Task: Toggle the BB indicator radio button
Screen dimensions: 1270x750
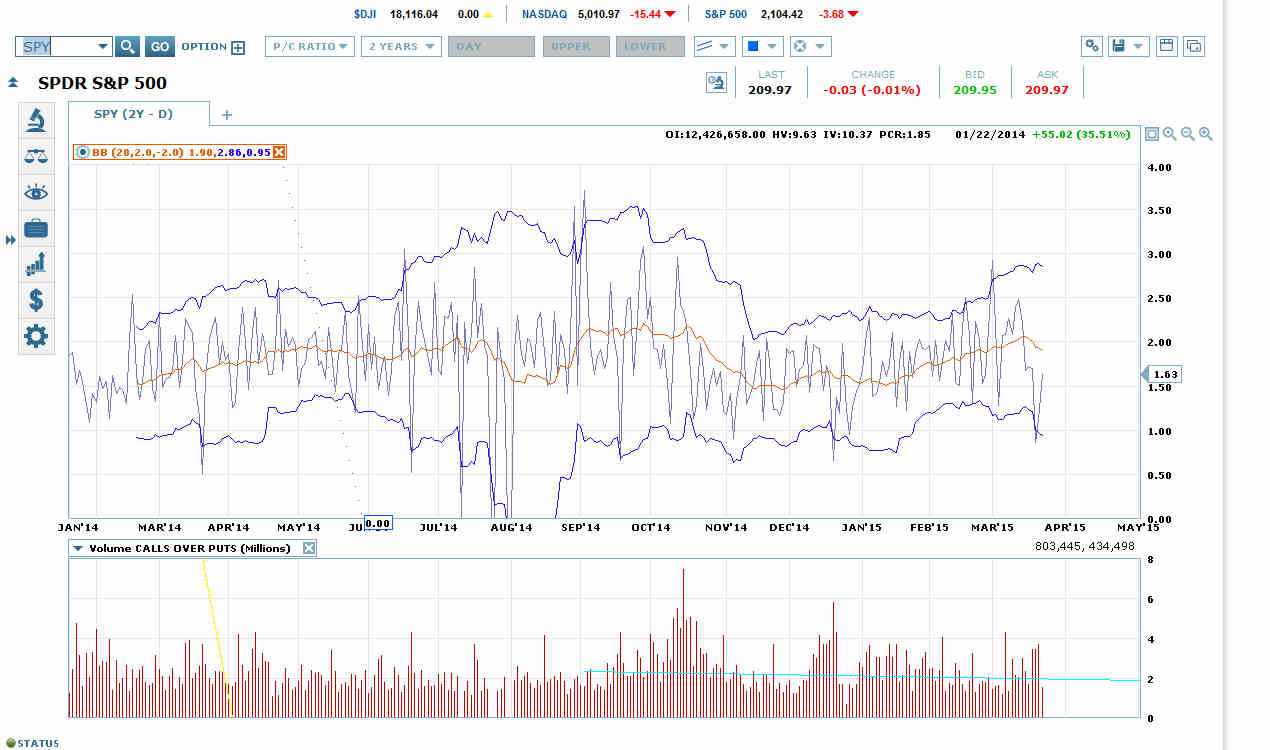Action: click(x=82, y=152)
